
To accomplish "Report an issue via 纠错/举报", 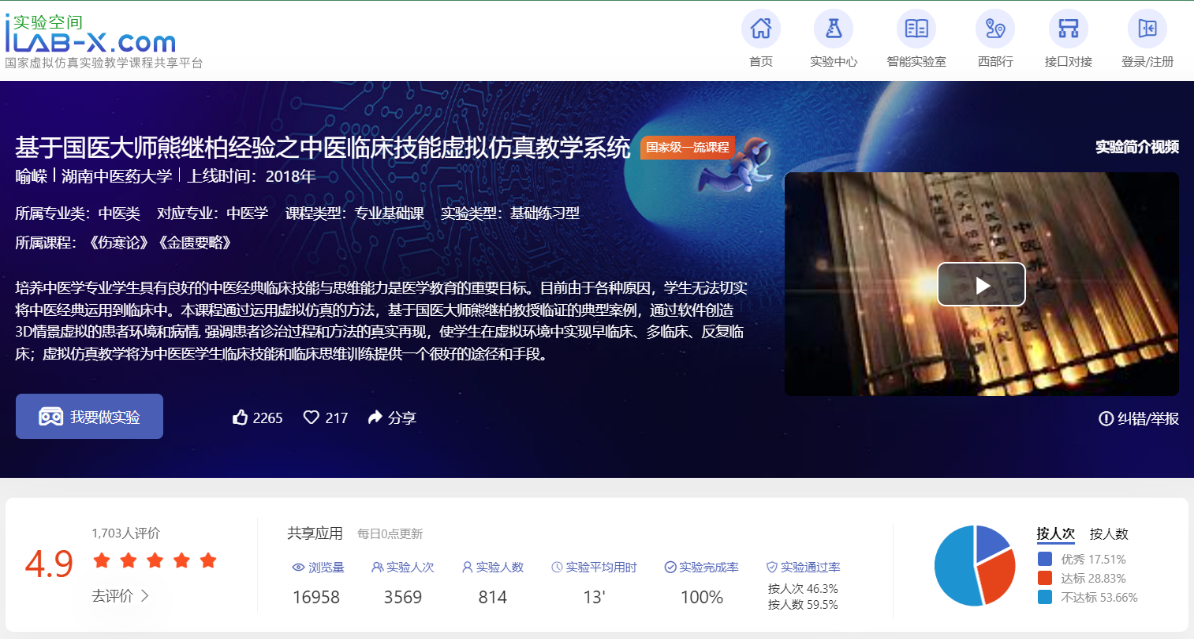I will 1138,418.
